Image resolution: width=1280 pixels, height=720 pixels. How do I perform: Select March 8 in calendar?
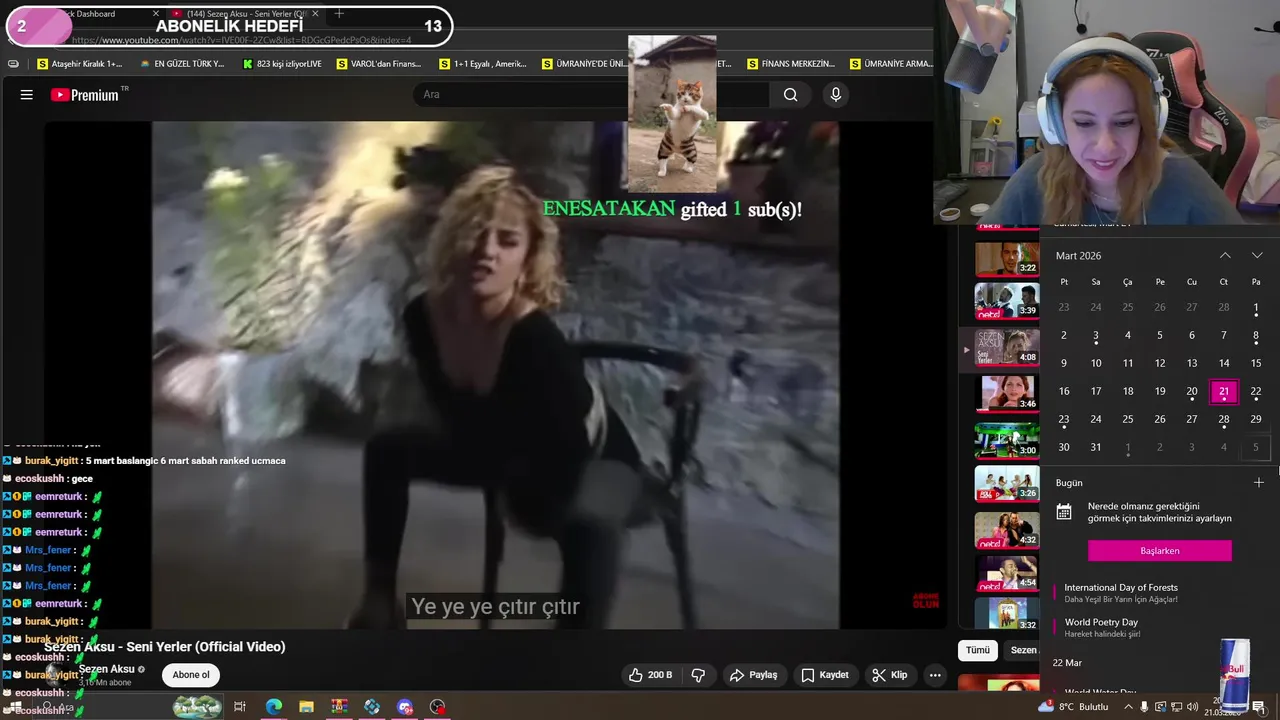pos(1256,336)
